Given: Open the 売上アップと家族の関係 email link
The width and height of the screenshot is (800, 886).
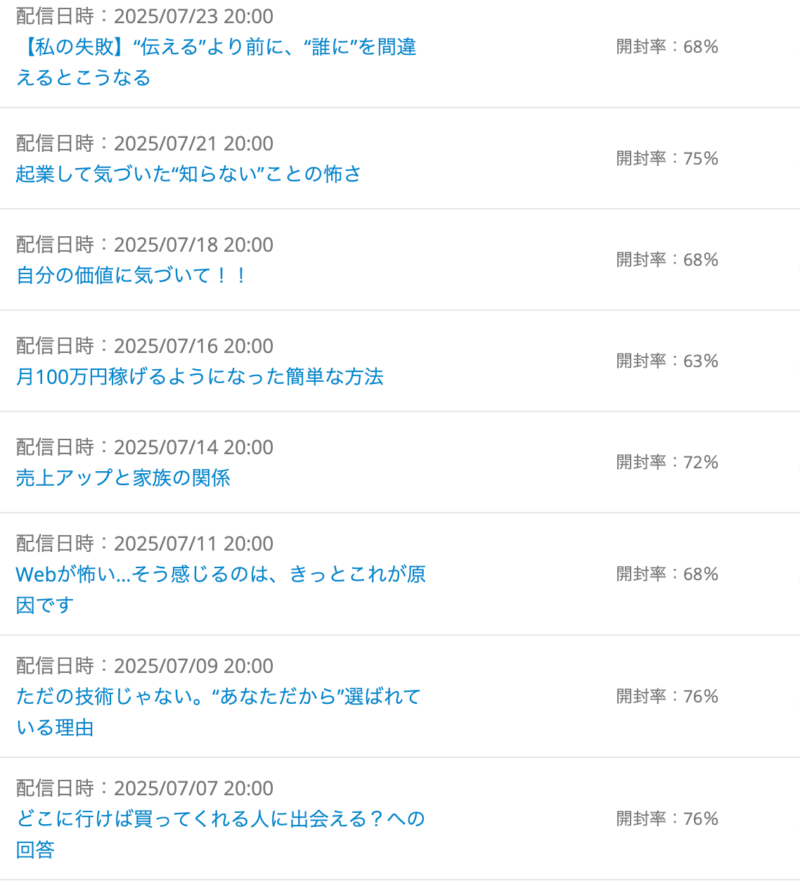Looking at the screenshot, I should [x=123, y=477].
